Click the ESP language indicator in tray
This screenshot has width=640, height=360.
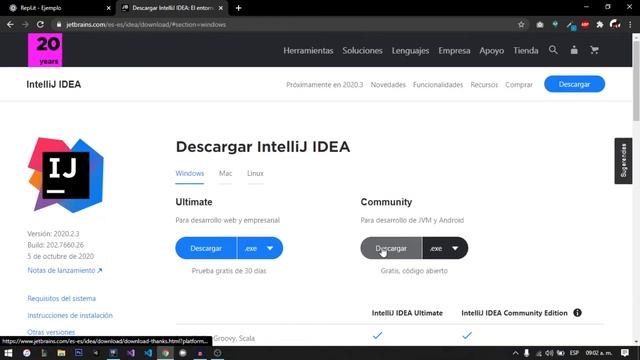(x=574, y=353)
